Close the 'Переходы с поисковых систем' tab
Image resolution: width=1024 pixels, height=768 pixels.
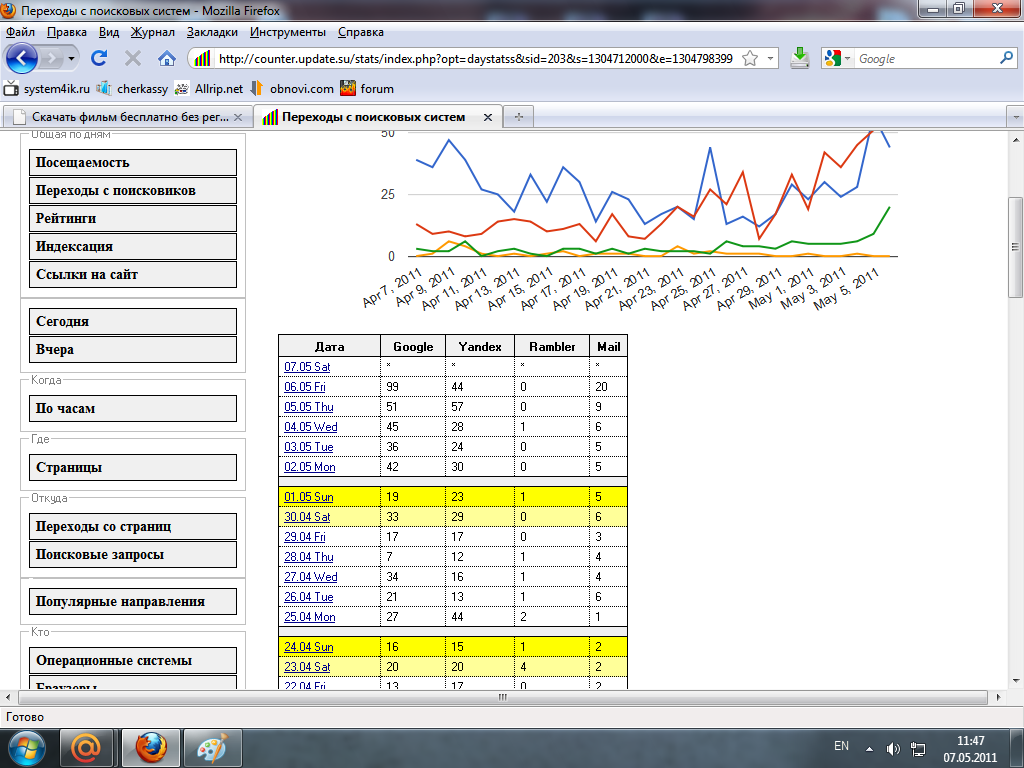click(x=488, y=118)
